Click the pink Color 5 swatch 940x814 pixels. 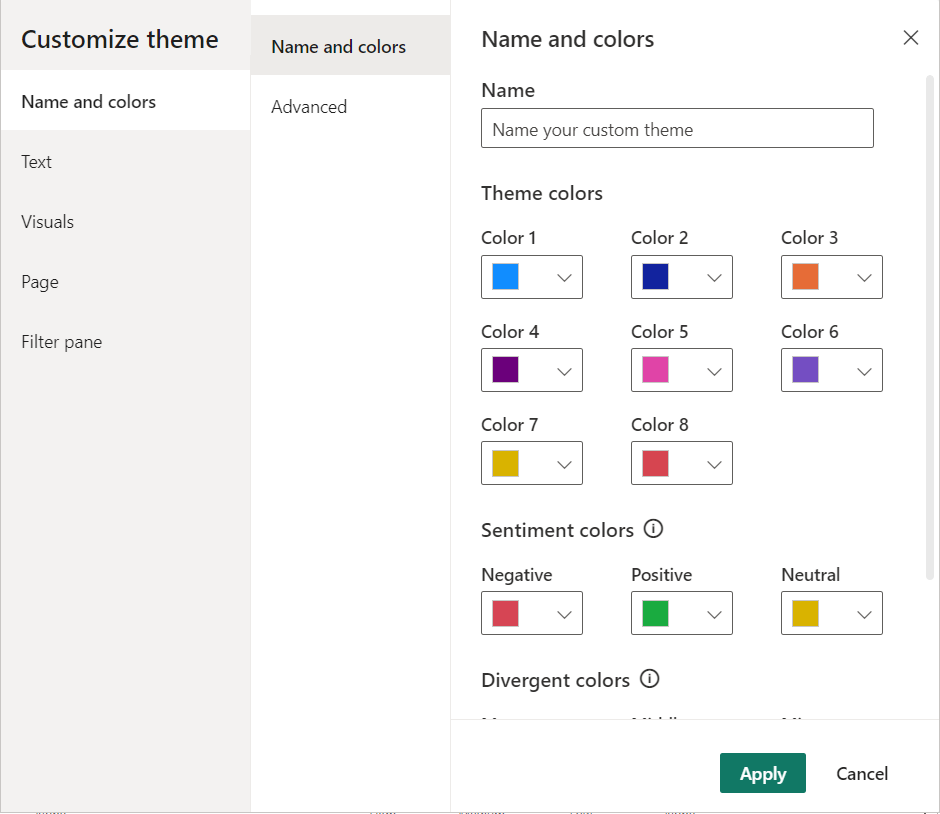point(656,370)
